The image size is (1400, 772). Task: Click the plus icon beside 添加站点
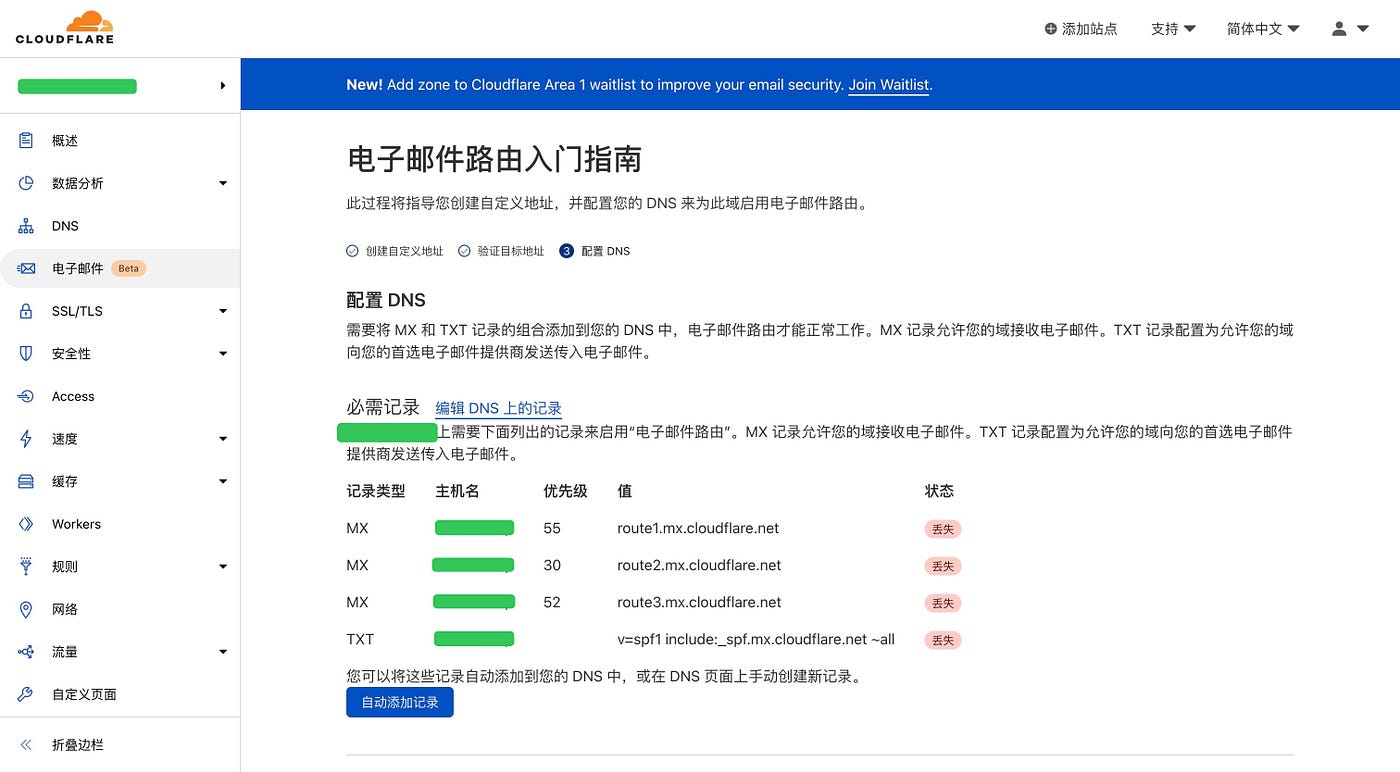(1050, 29)
